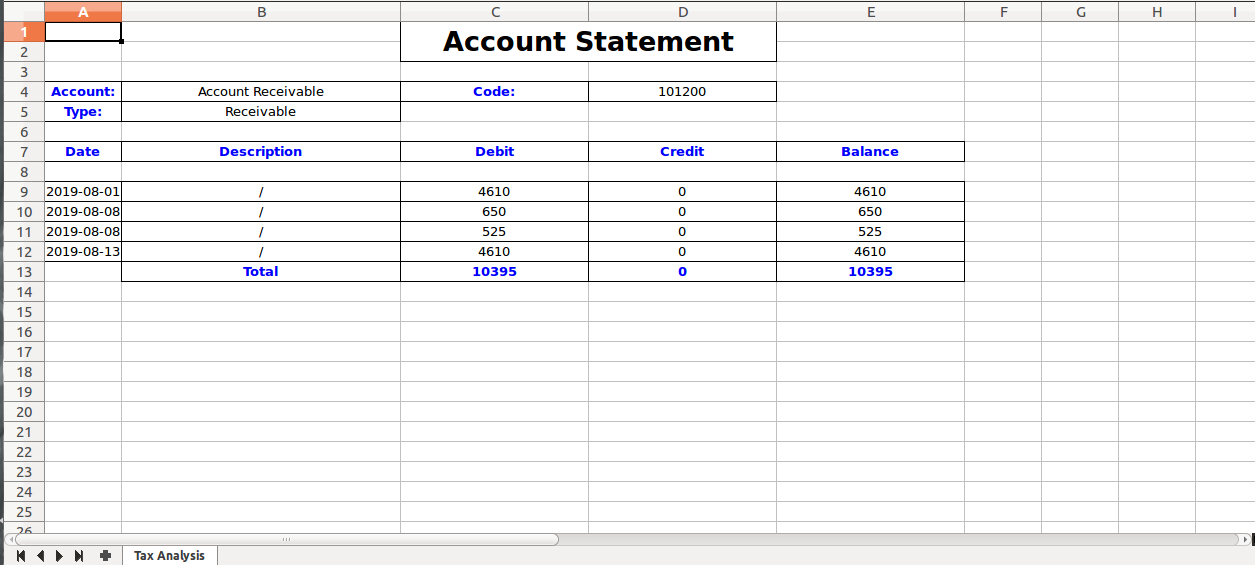Select column B header
Viewport: 1255px width, 565px height.
pos(261,12)
